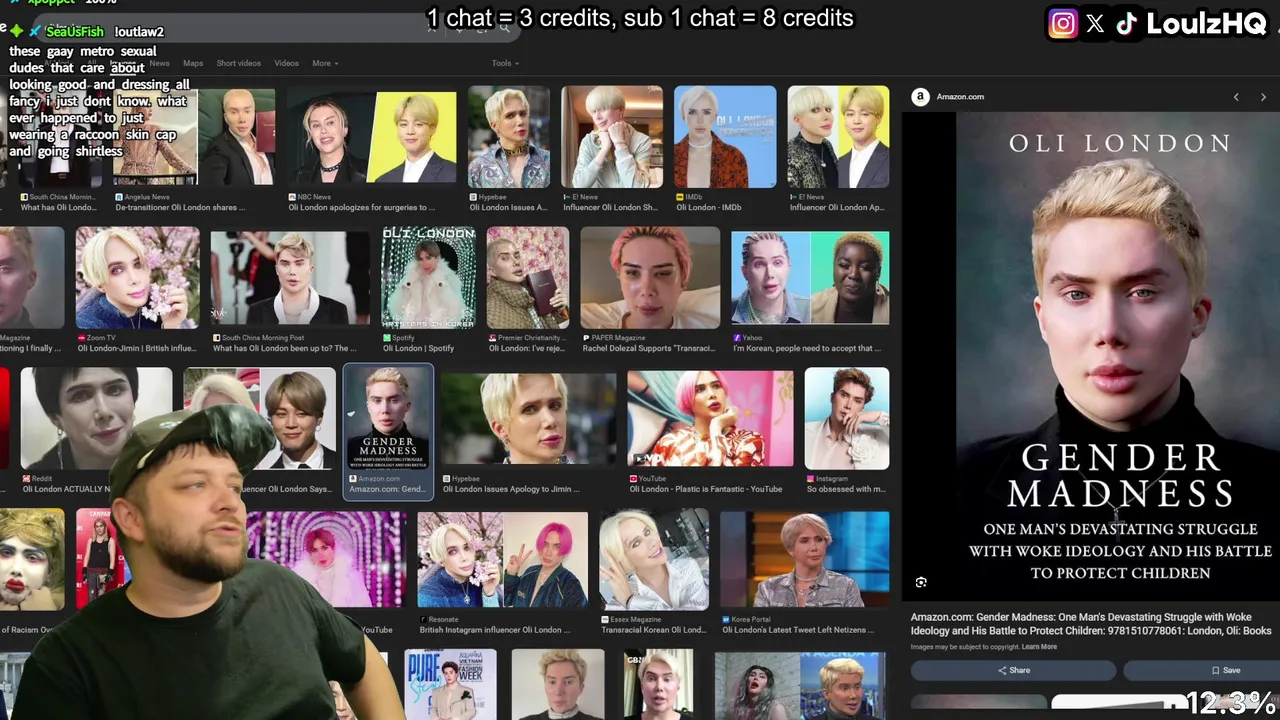The image size is (1280, 720).
Task: Click the Reddit favicon under thumbnail
Action: (26, 479)
